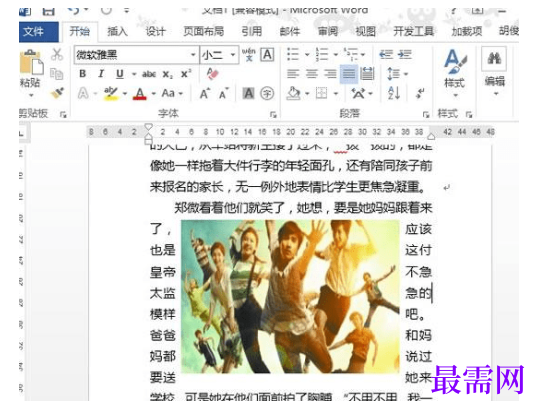Open the font size dropdown 小二
Viewport: 543px width, 411px height.
click(233, 55)
